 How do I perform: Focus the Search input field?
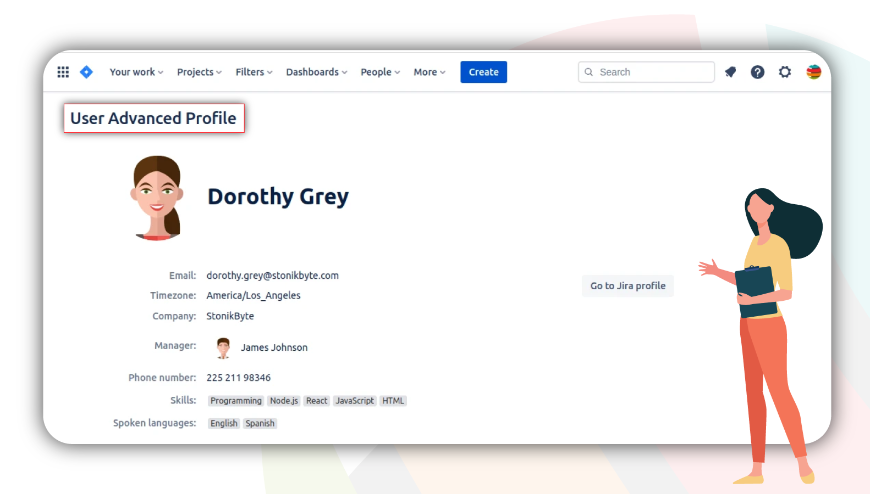[x=646, y=72]
